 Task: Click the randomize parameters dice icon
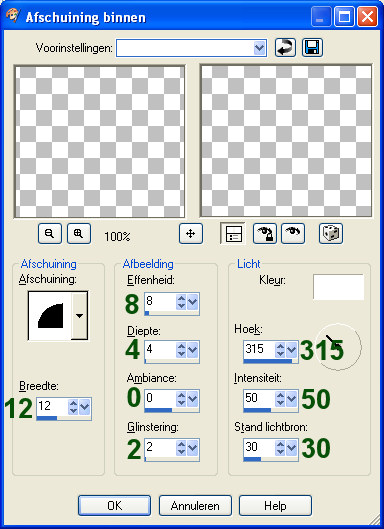(x=331, y=233)
